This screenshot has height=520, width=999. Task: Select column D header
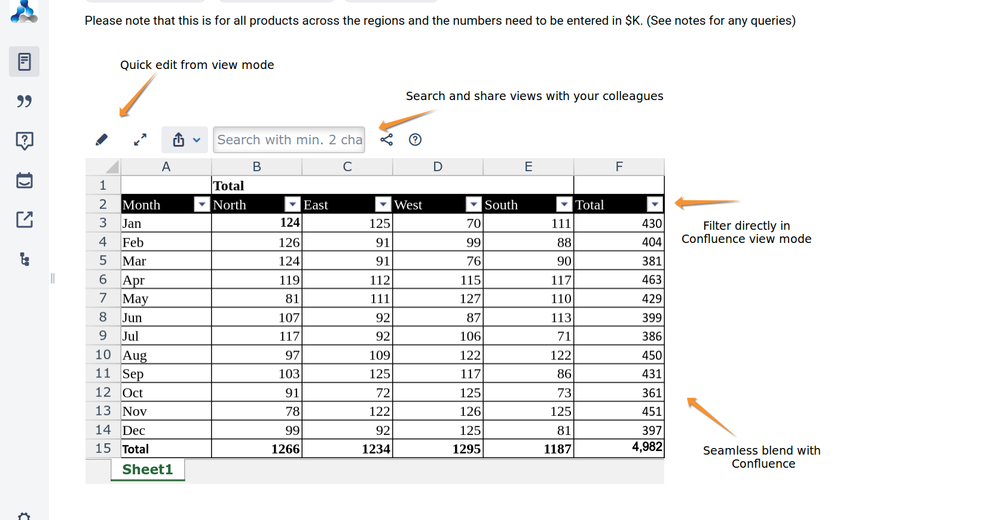point(438,167)
